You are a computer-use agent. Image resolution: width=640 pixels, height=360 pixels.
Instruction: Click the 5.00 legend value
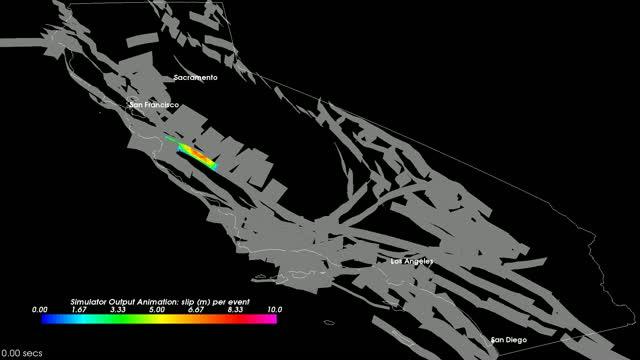point(157,310)
